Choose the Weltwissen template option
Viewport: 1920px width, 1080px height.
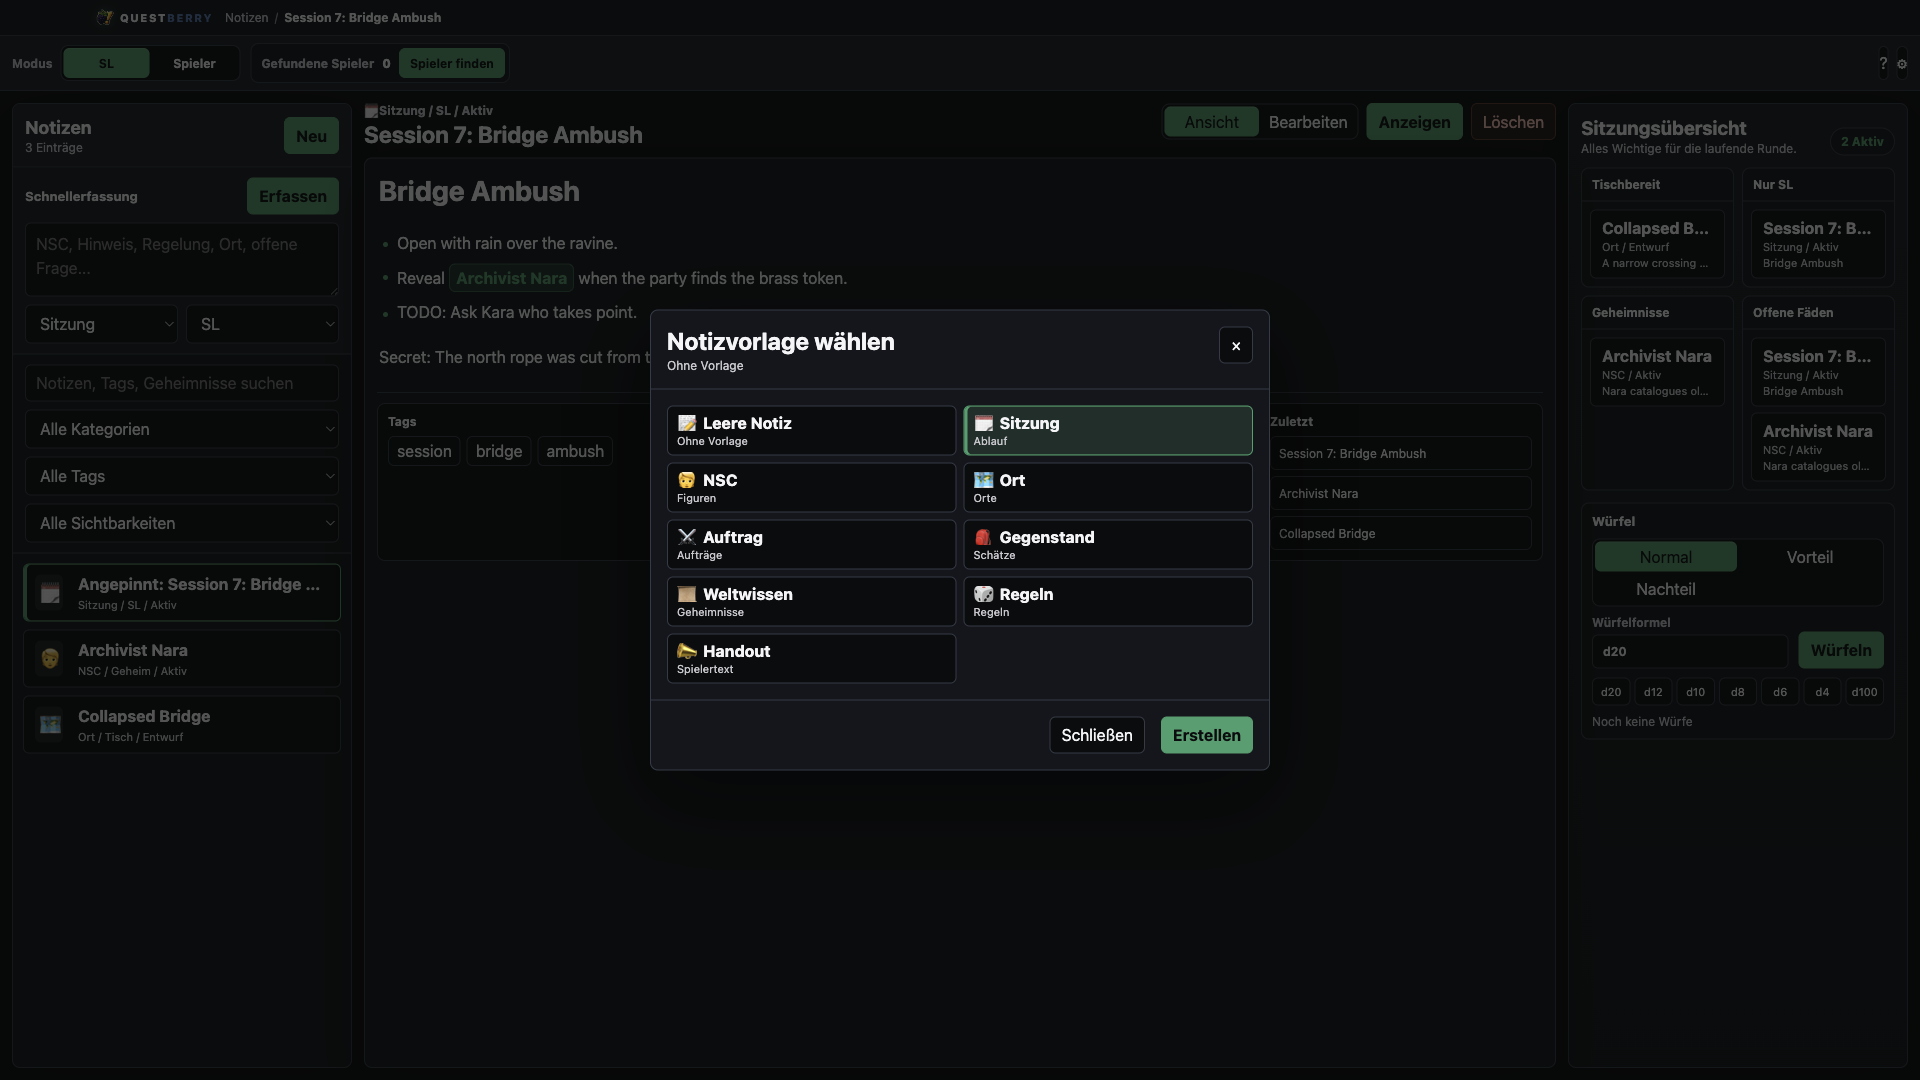[811, 602]
